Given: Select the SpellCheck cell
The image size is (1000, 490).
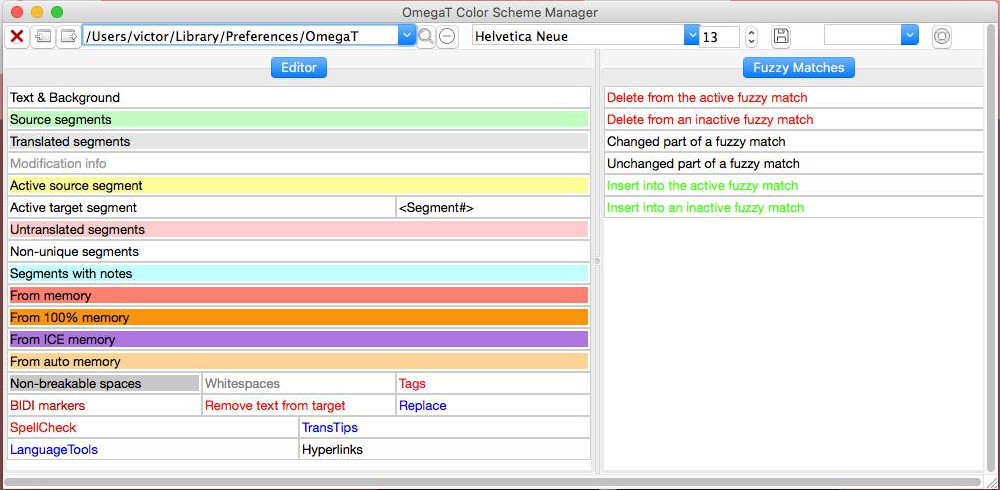Looking at the screenshot, I should click(x=153, y=427).
